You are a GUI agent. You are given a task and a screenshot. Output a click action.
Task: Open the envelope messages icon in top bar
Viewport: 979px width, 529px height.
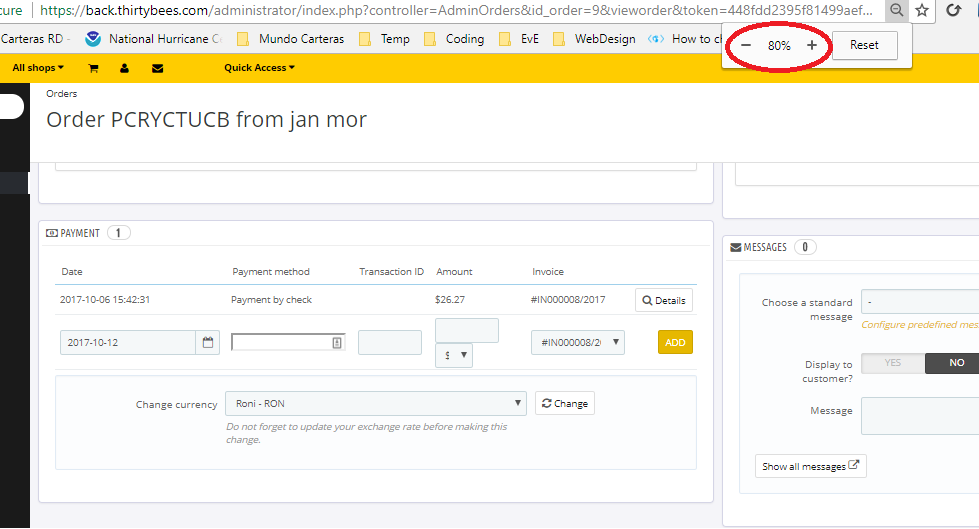pyautogui.click(x=157, y=68)
